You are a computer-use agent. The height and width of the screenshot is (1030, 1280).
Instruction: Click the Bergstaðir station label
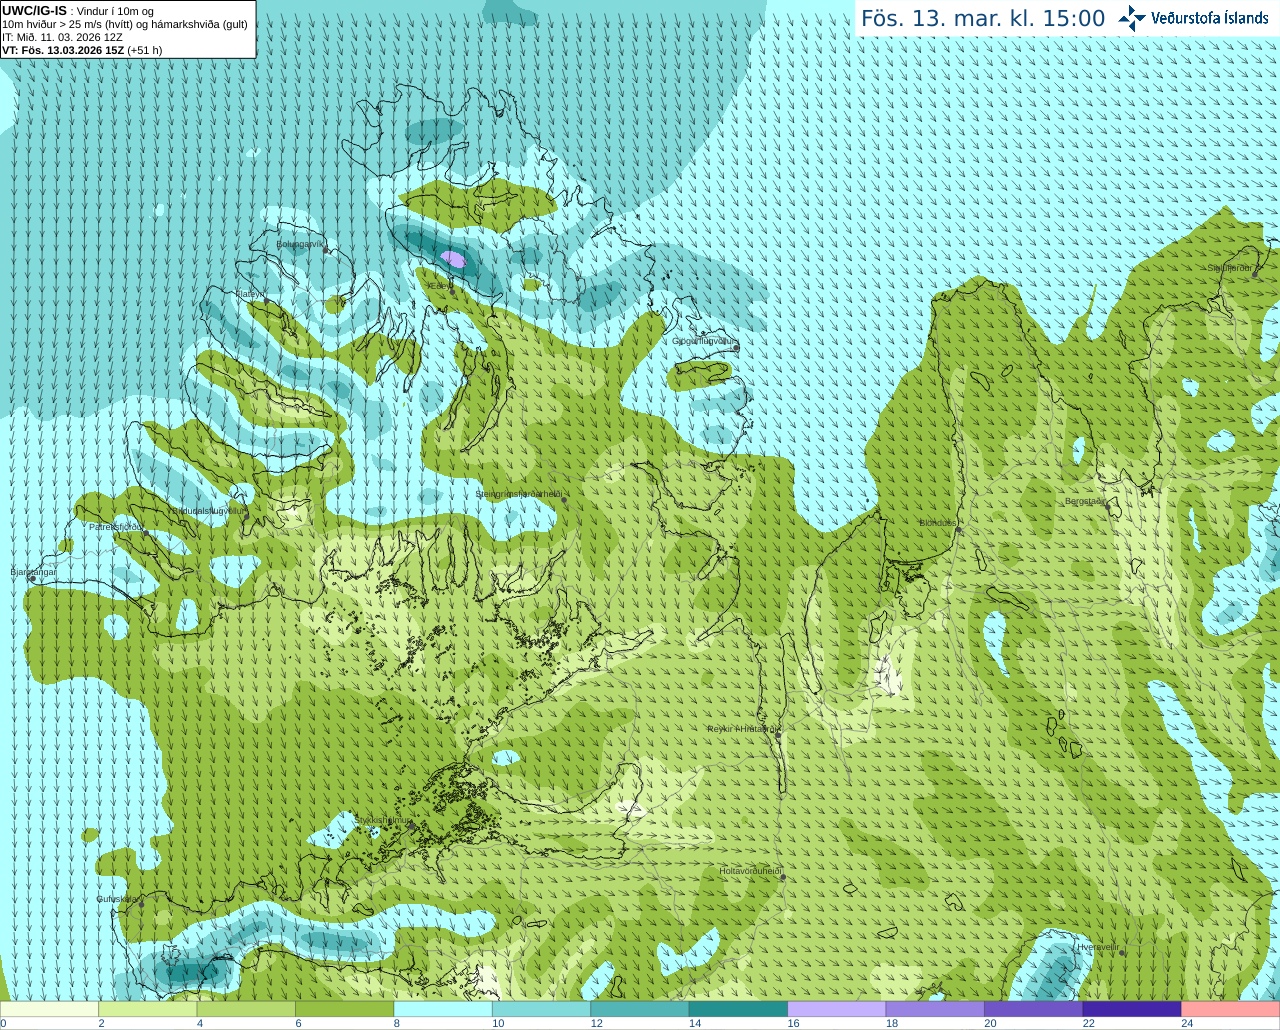tap(1086, 501)
